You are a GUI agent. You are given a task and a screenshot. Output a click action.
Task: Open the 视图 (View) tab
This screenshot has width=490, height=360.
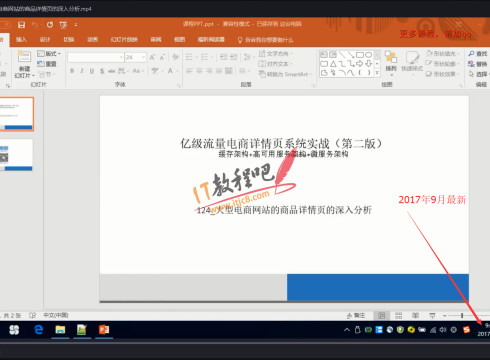pos(179,40)
